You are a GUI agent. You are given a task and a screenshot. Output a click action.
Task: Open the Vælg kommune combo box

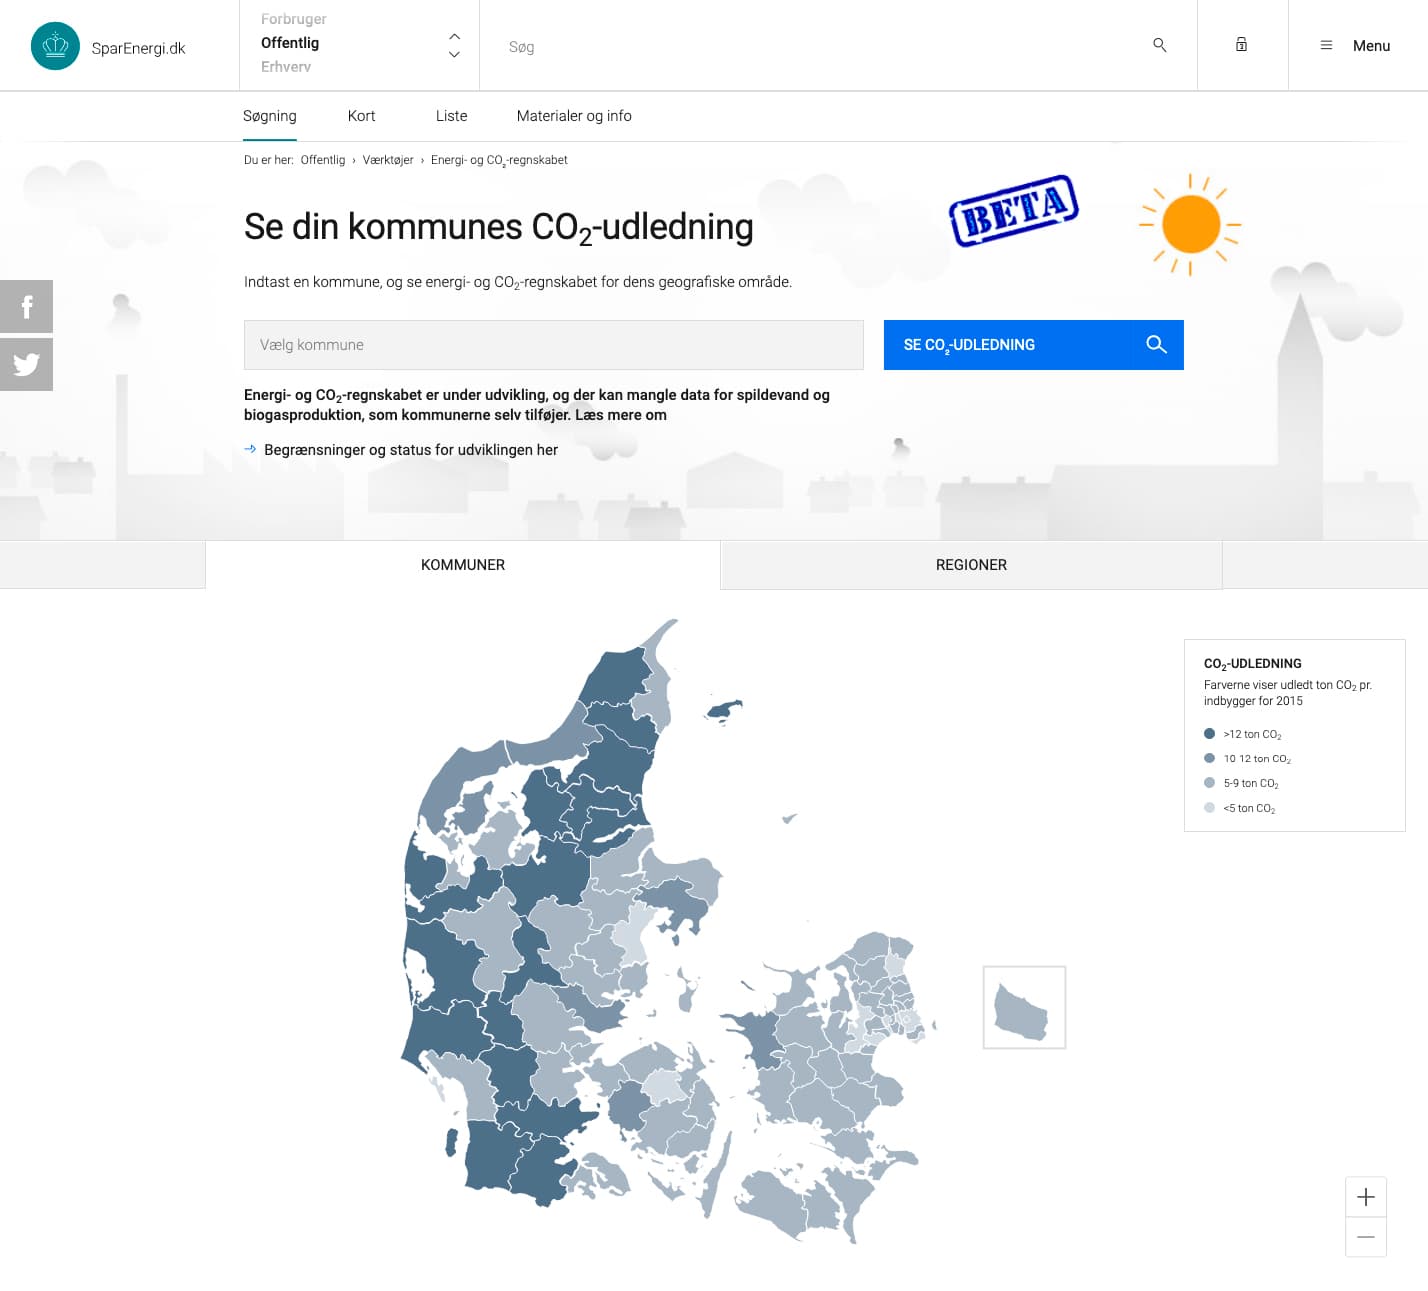(x=554, y=345)
